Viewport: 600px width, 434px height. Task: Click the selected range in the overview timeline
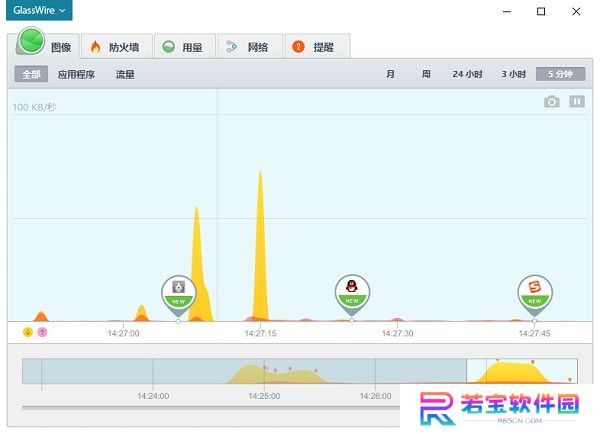(522, 371)
